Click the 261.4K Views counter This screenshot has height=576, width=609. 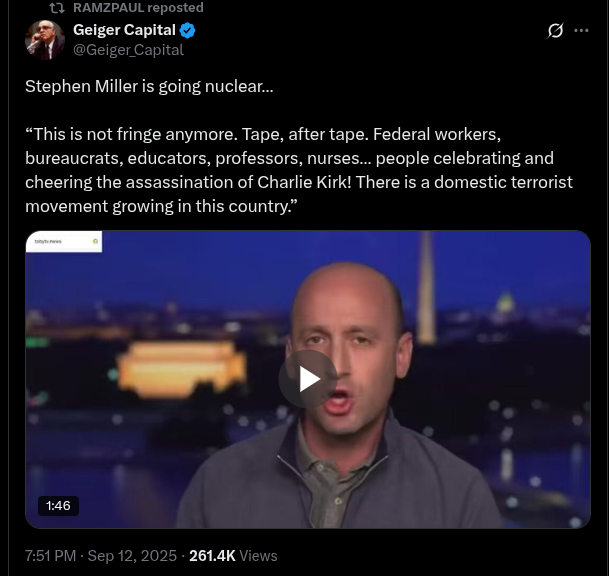[233, 556]
